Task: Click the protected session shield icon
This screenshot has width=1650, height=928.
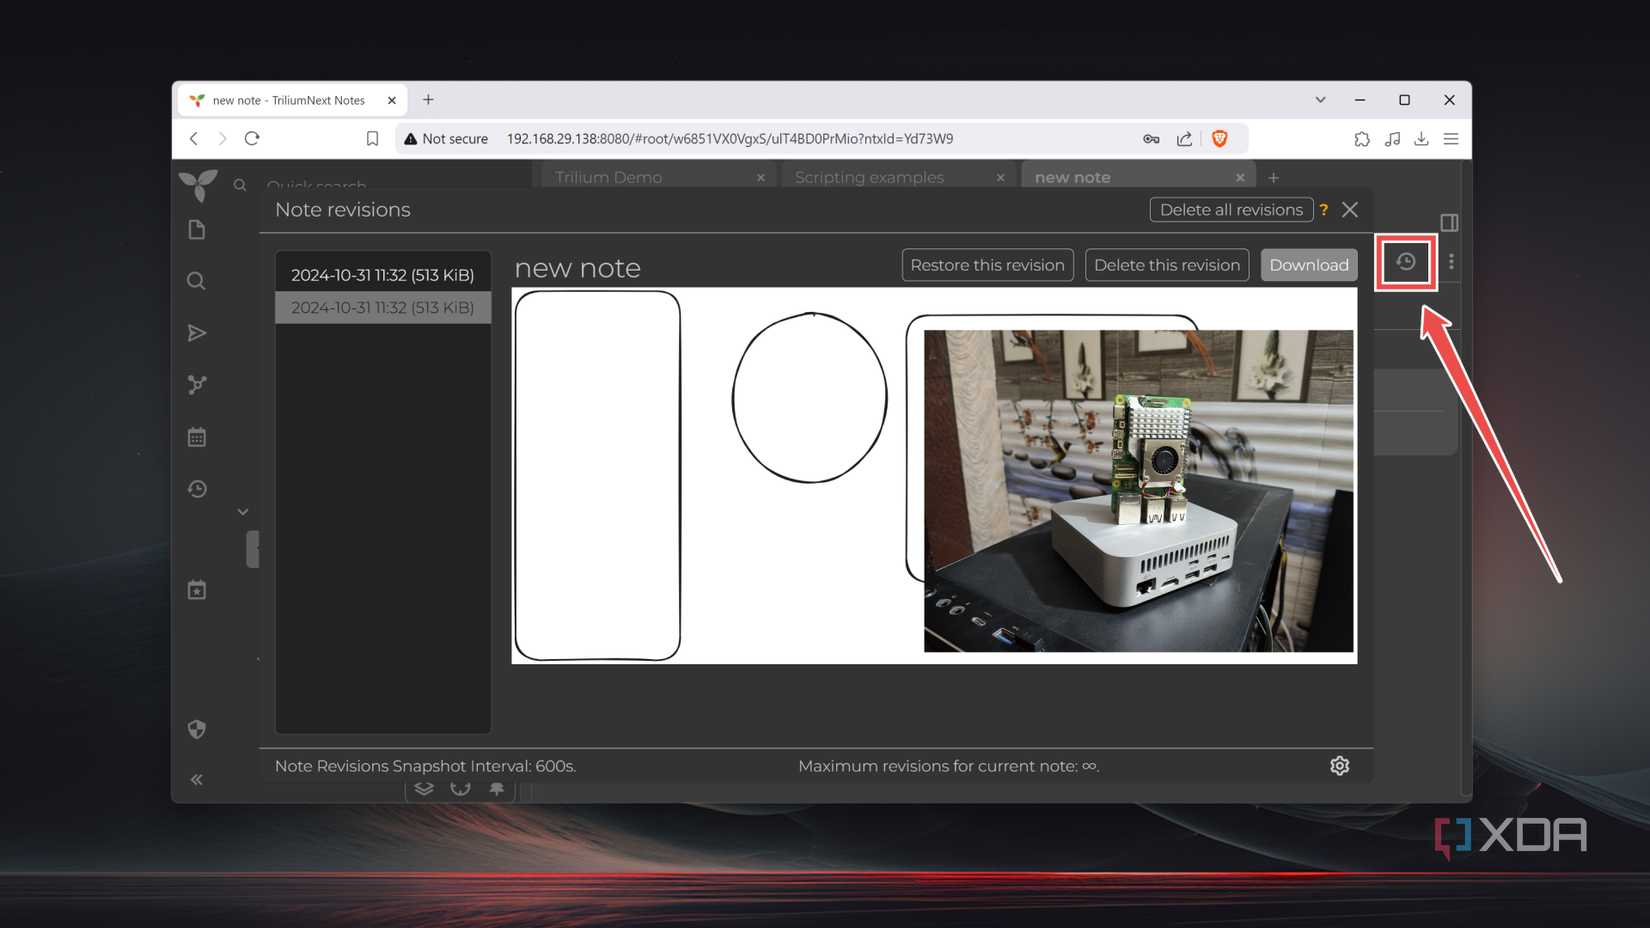Action: 197,729
